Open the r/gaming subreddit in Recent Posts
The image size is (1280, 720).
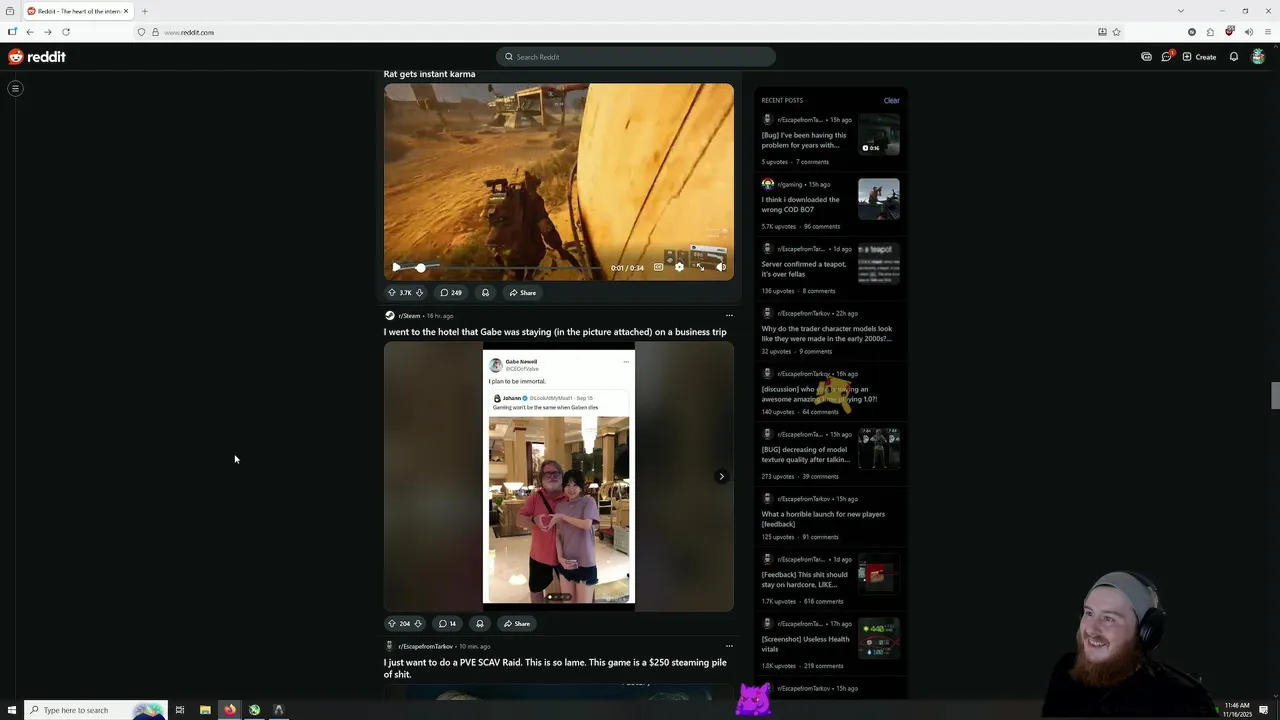[x=790, y=185]
